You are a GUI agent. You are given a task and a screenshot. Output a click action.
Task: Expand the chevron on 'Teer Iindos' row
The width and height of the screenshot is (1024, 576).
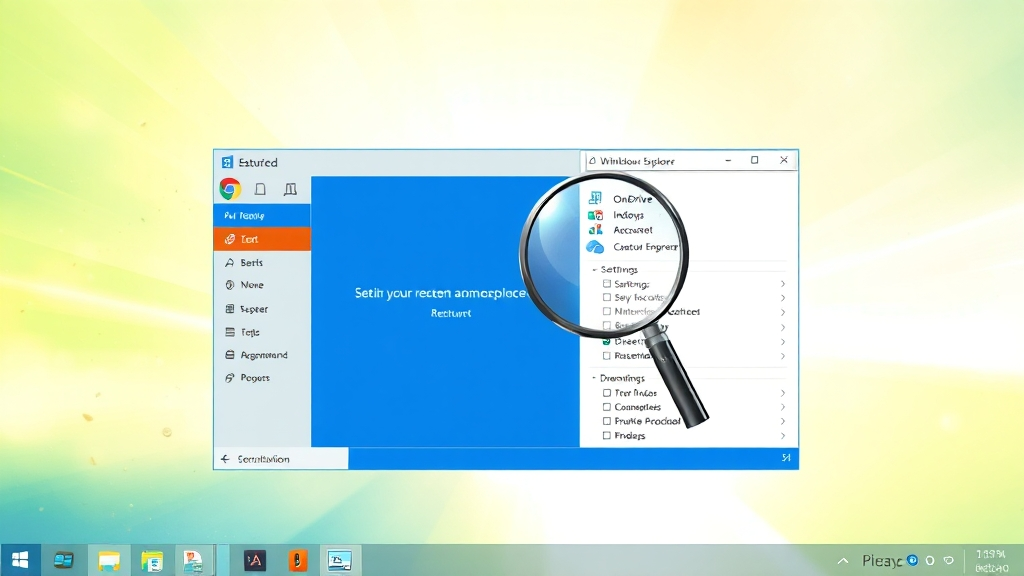(x=782, y=393)
